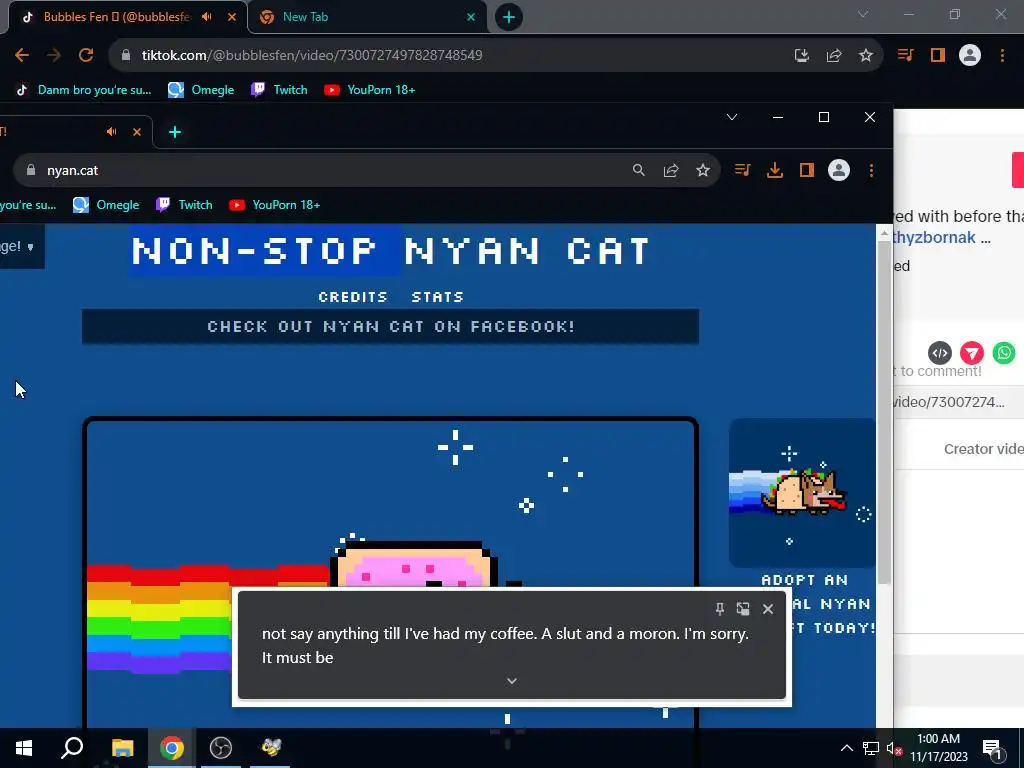Open the STATS link
This screenshot has width=1024, height=768.
(x=438, y=297)
